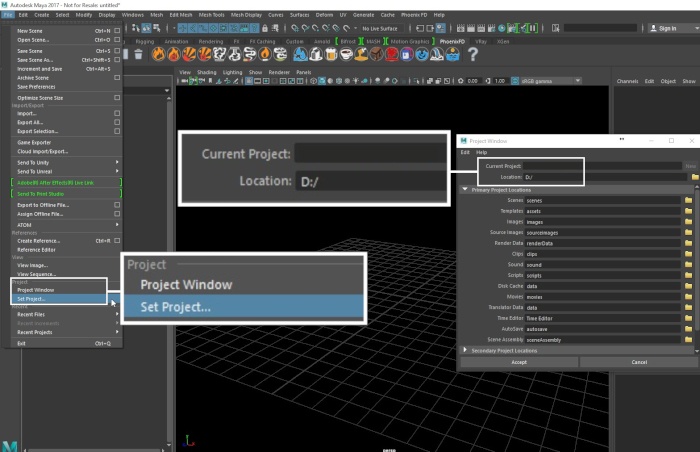The height and width of the screenshot is (452, 700).
Task: Click Accept in Project Window
Action: [519, 362]
